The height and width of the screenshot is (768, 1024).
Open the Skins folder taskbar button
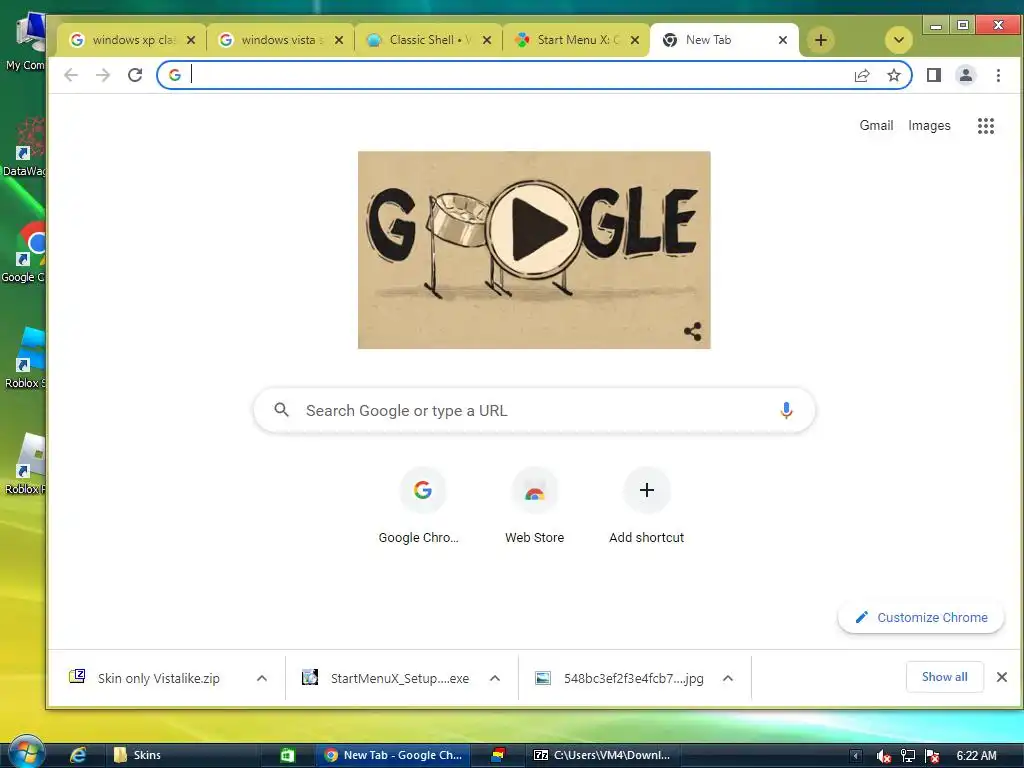click(x=183, y=755)
